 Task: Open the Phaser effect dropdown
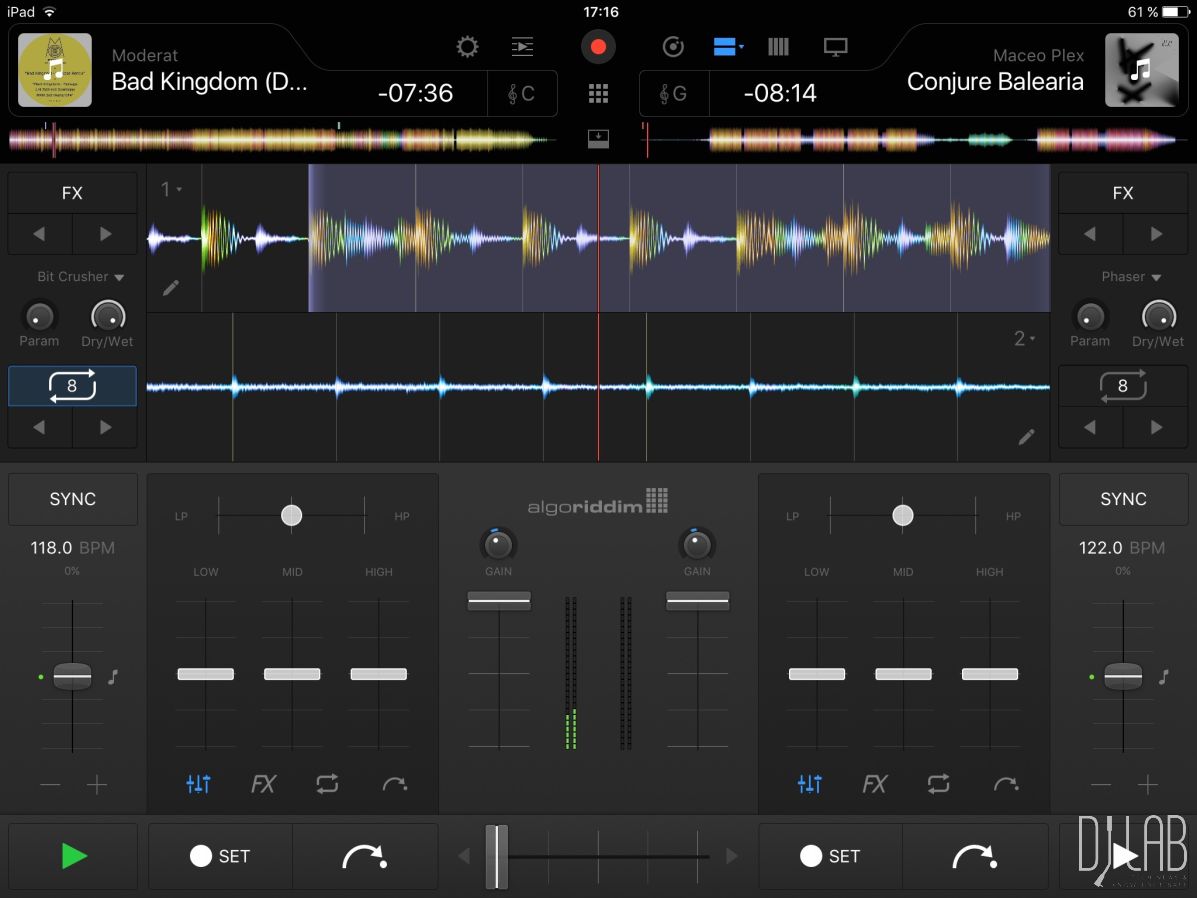(x=1130, y=277)
